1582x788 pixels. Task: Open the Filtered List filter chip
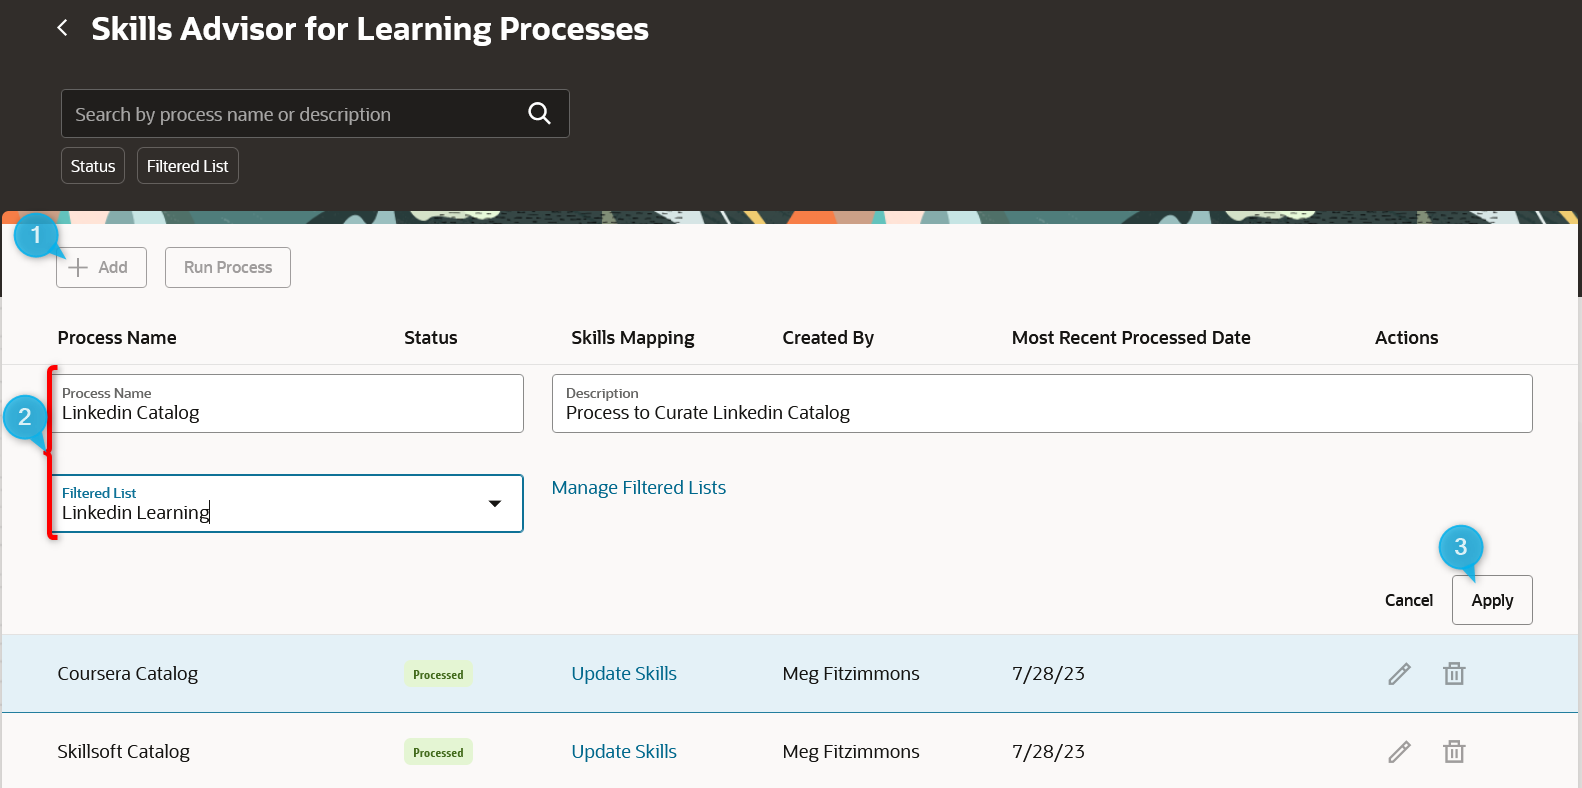point(187,166)
